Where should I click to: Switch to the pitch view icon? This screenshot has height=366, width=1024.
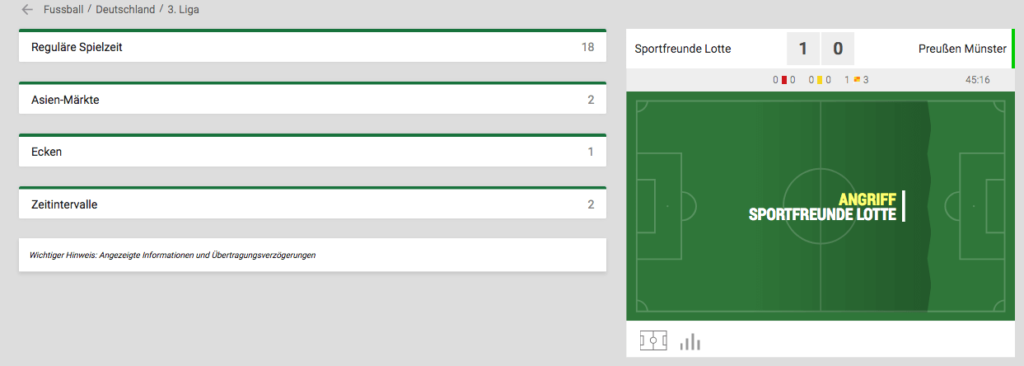[653, 341]
